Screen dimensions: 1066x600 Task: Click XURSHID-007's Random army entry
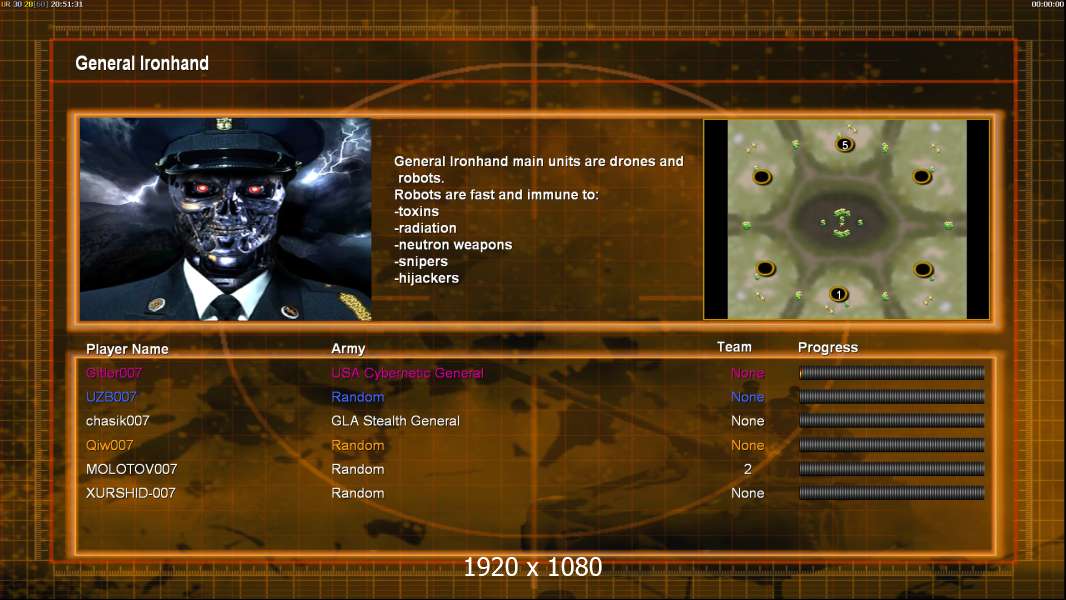358,493
